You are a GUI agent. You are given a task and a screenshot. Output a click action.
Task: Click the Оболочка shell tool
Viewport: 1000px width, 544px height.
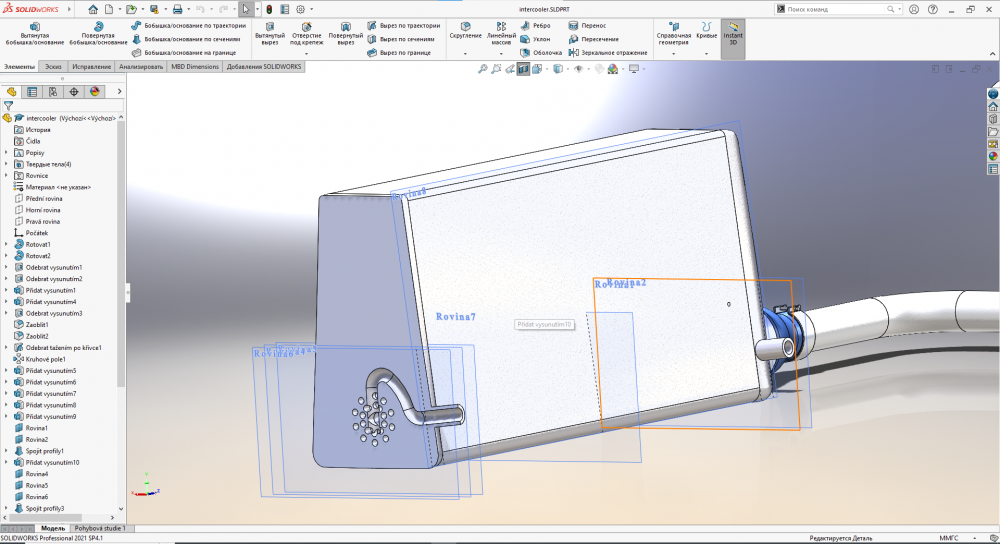point(540,52)
